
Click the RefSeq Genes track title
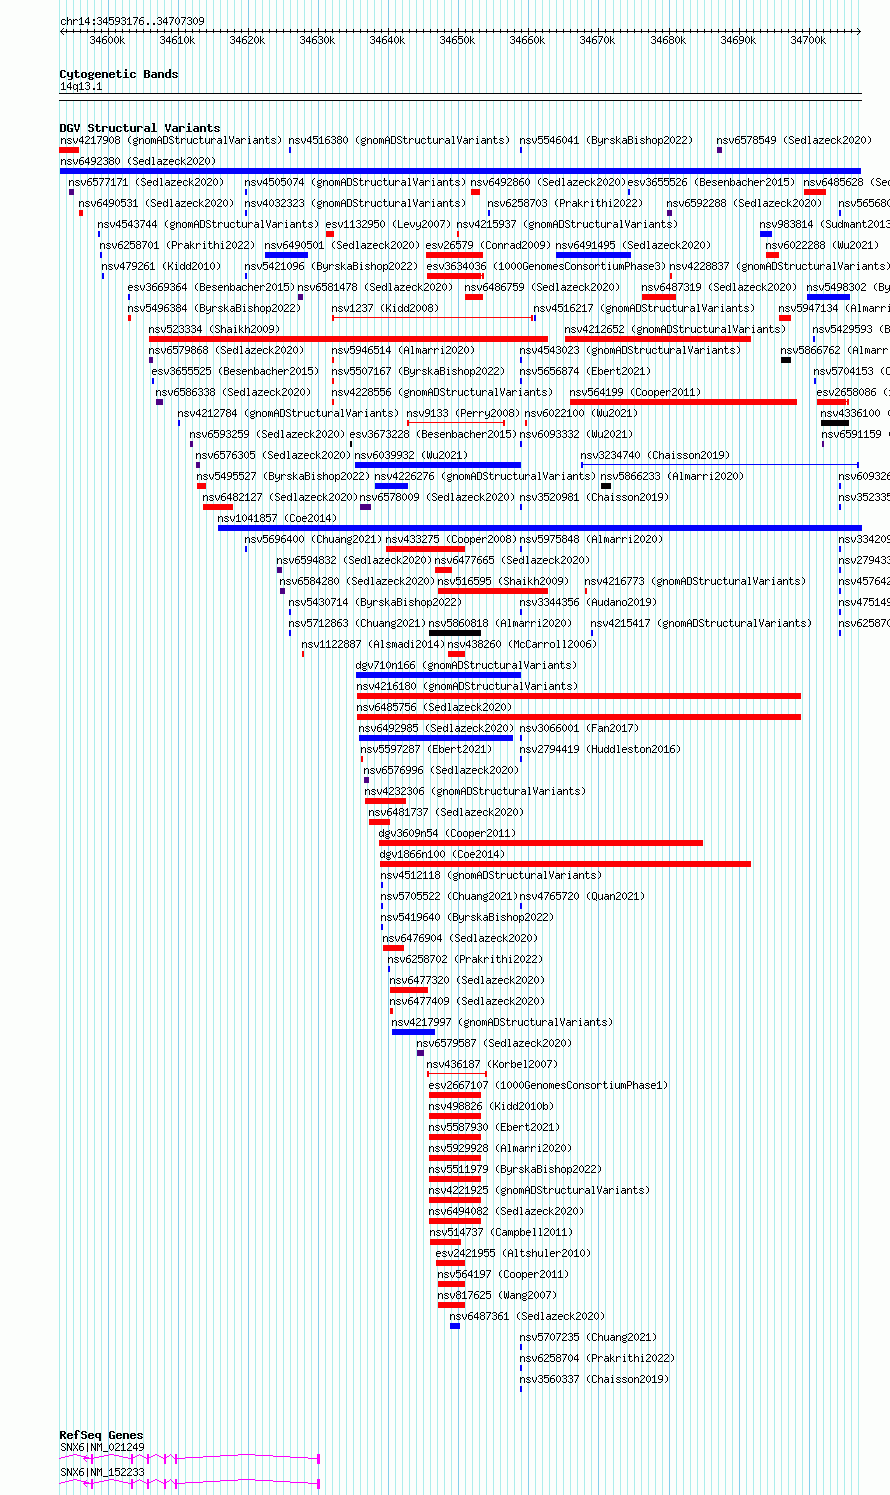point(101,1435)
